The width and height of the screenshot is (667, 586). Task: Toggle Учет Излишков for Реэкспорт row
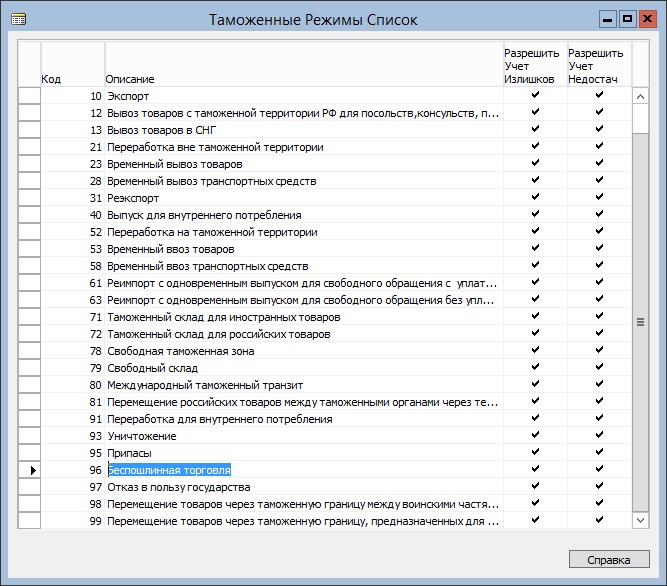535,197
